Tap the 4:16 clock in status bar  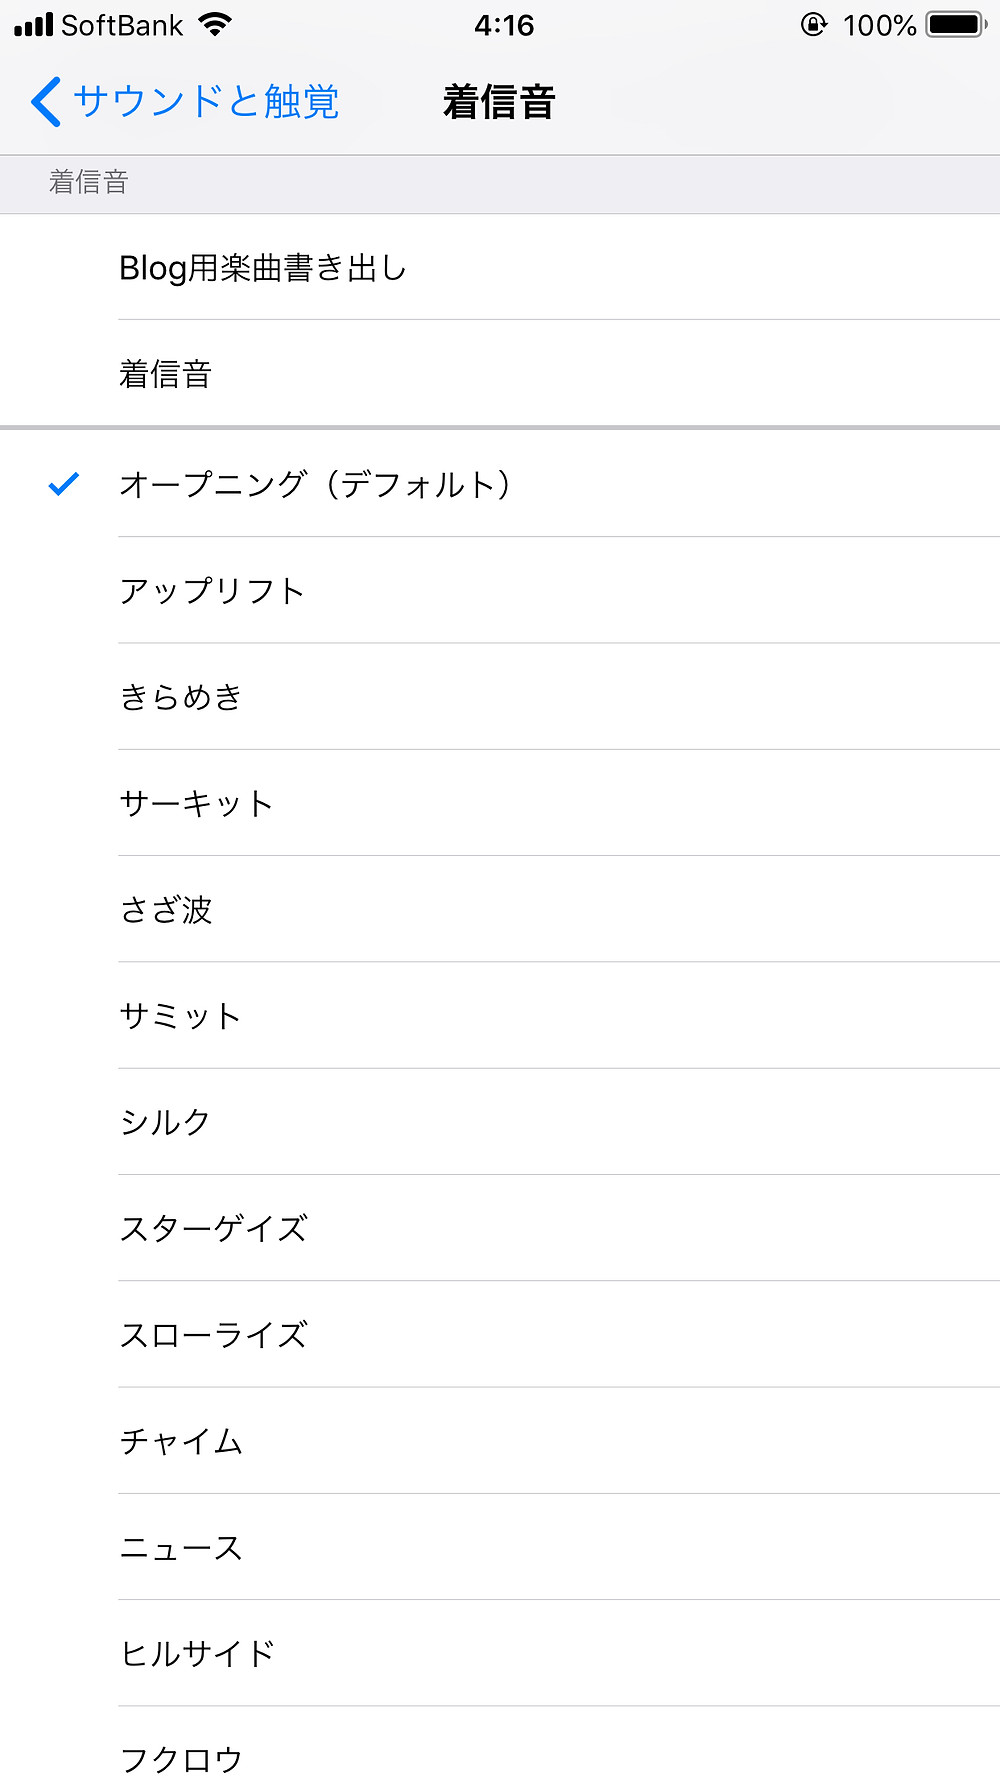[504, 25]
